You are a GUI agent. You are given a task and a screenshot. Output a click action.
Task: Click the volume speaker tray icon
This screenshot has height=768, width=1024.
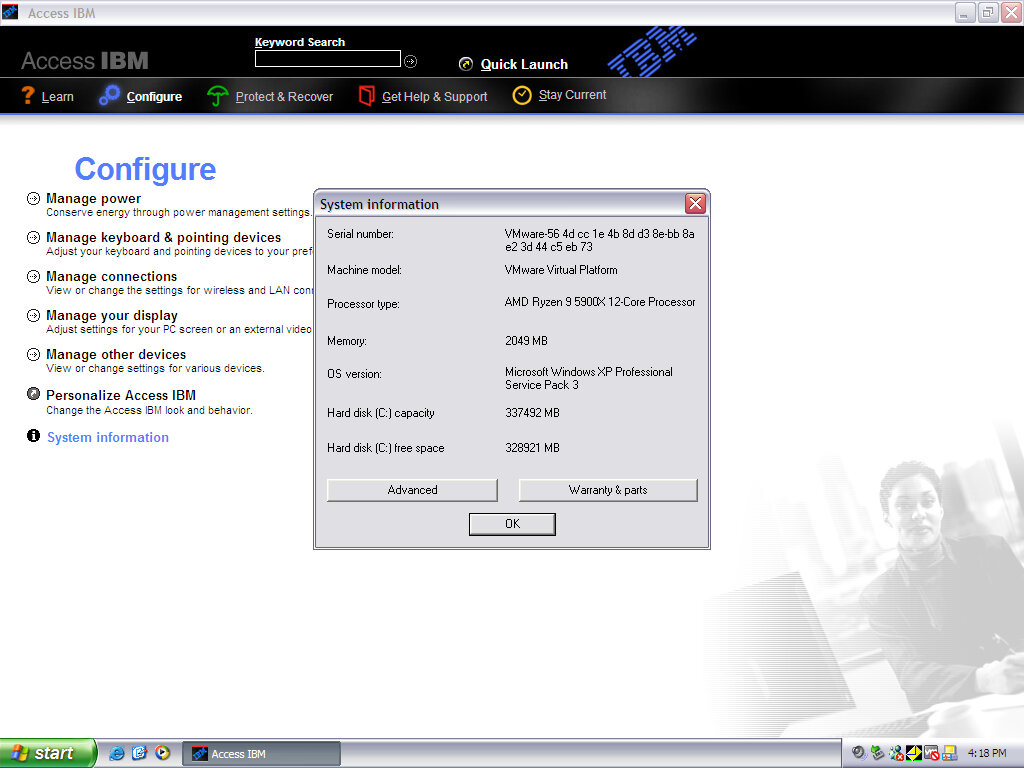point(859,753)
